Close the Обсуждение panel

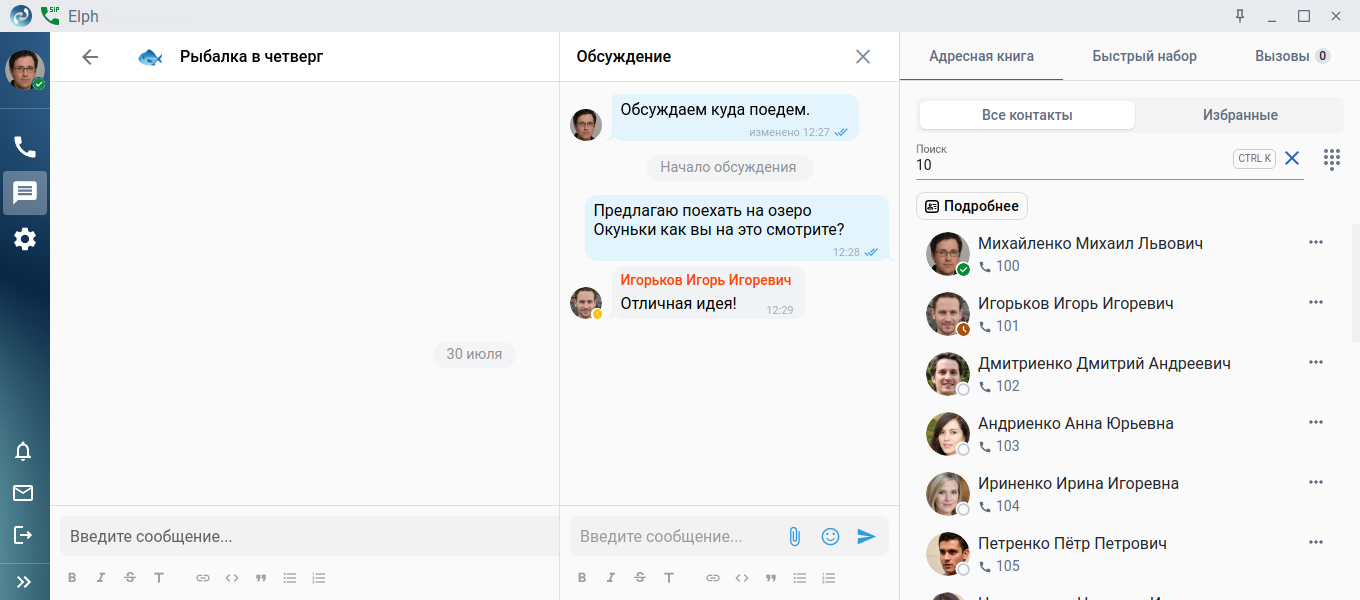coord(863,57)
